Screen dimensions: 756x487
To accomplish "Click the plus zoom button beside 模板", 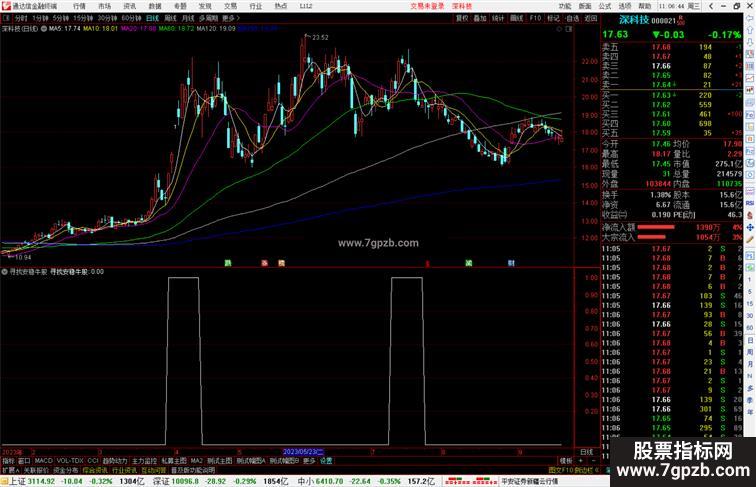I will 581,461.
